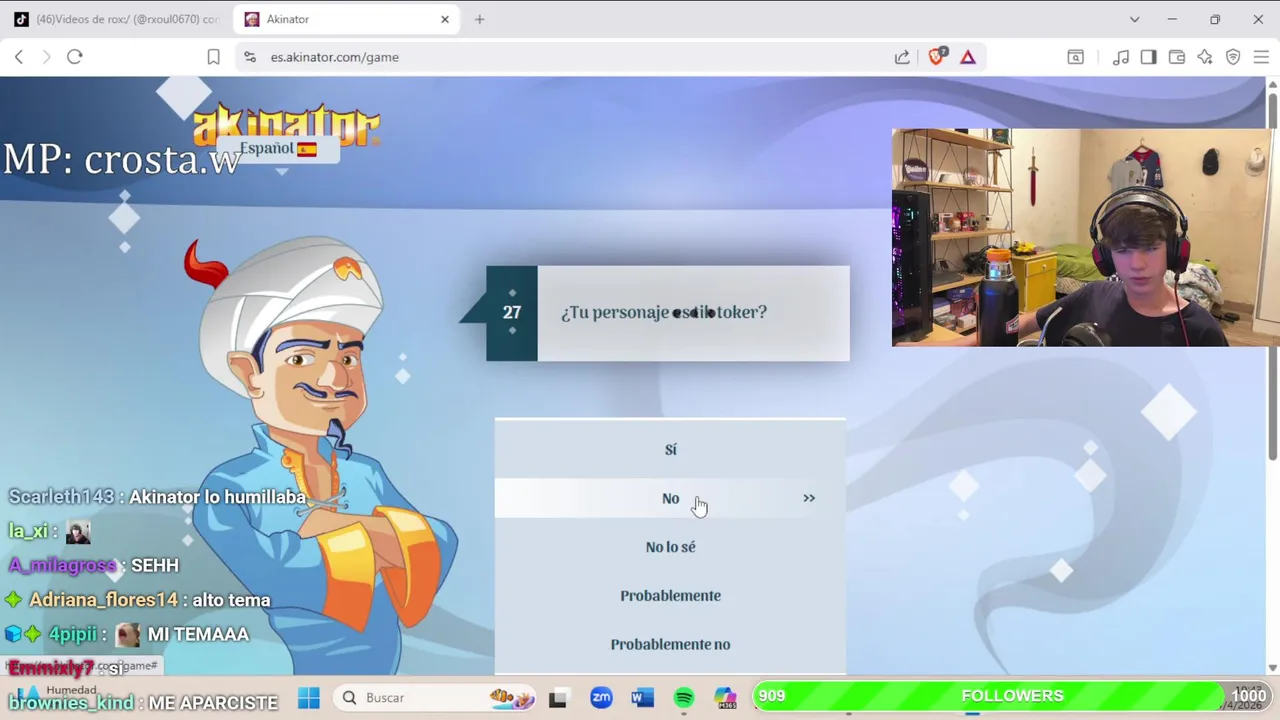Open Brave Shields lion icon
Viewport: 1280px width, 720px height.
tap(936, 57)
